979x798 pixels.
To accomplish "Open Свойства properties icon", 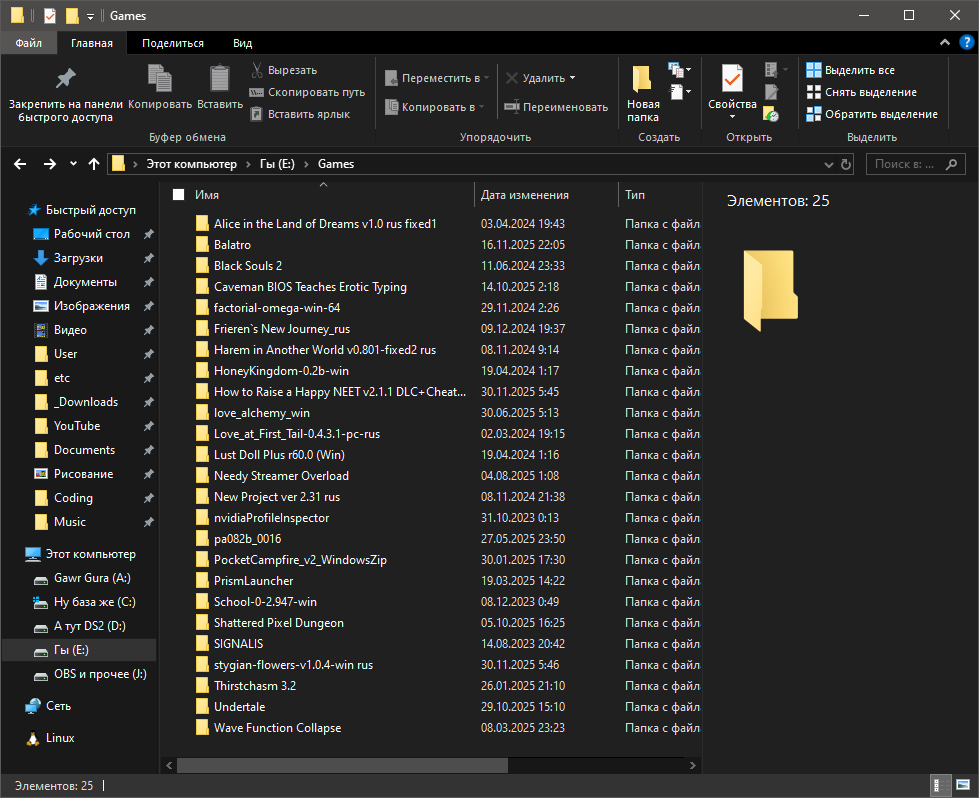I will (732, 79).
